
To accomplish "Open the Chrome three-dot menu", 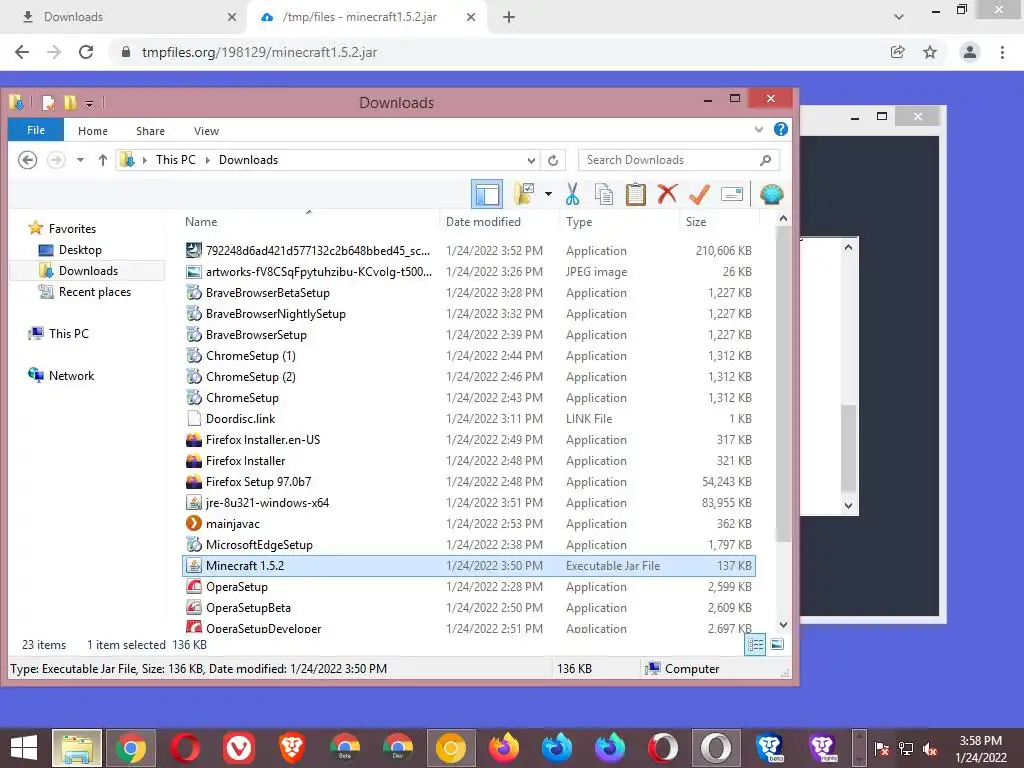I will 1002,52.
